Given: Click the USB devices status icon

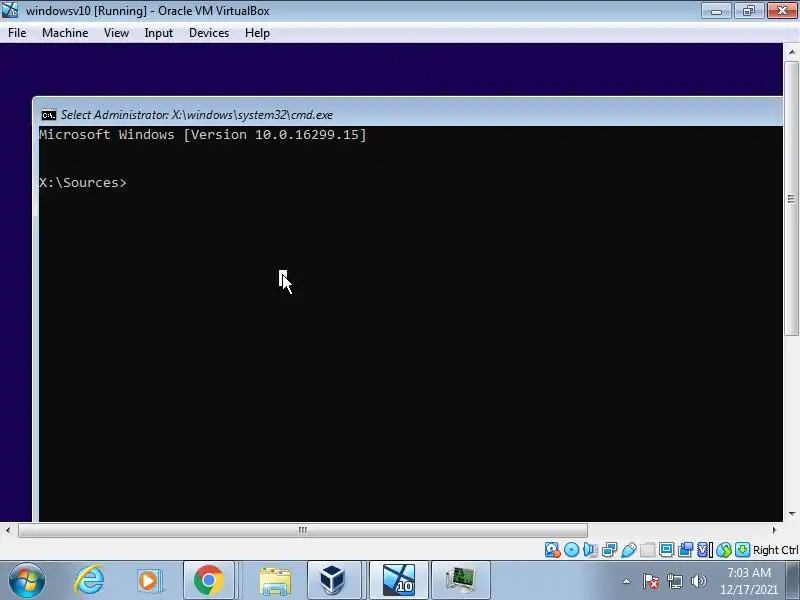Looking at the screenshot, I should [629, 549].
